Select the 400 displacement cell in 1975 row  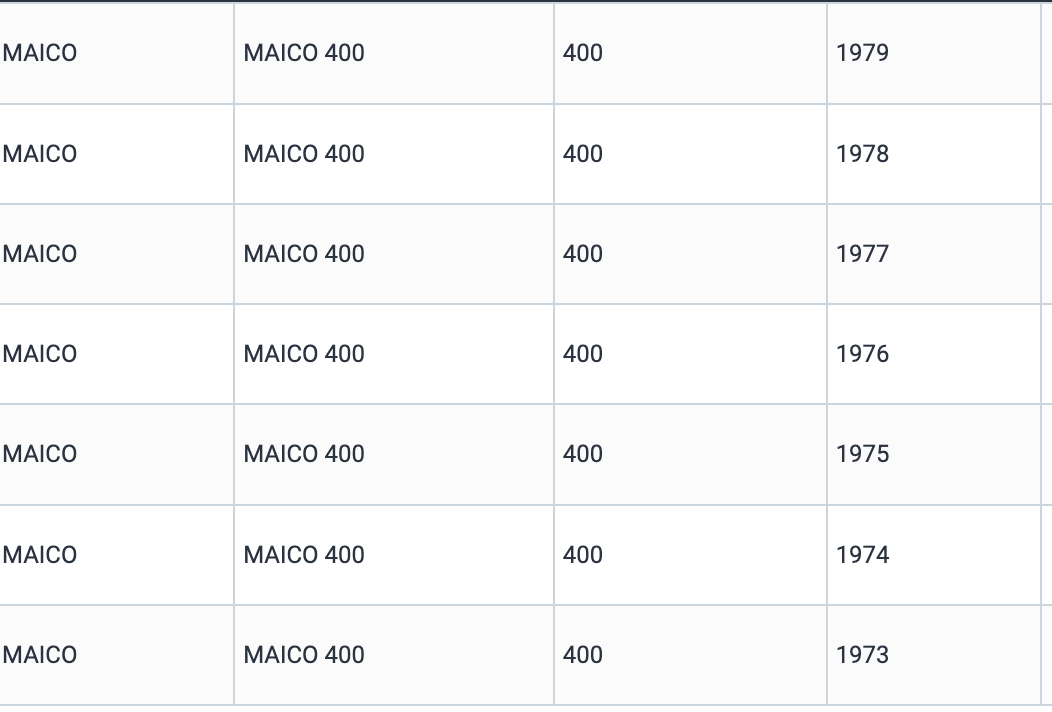[583, 454]
